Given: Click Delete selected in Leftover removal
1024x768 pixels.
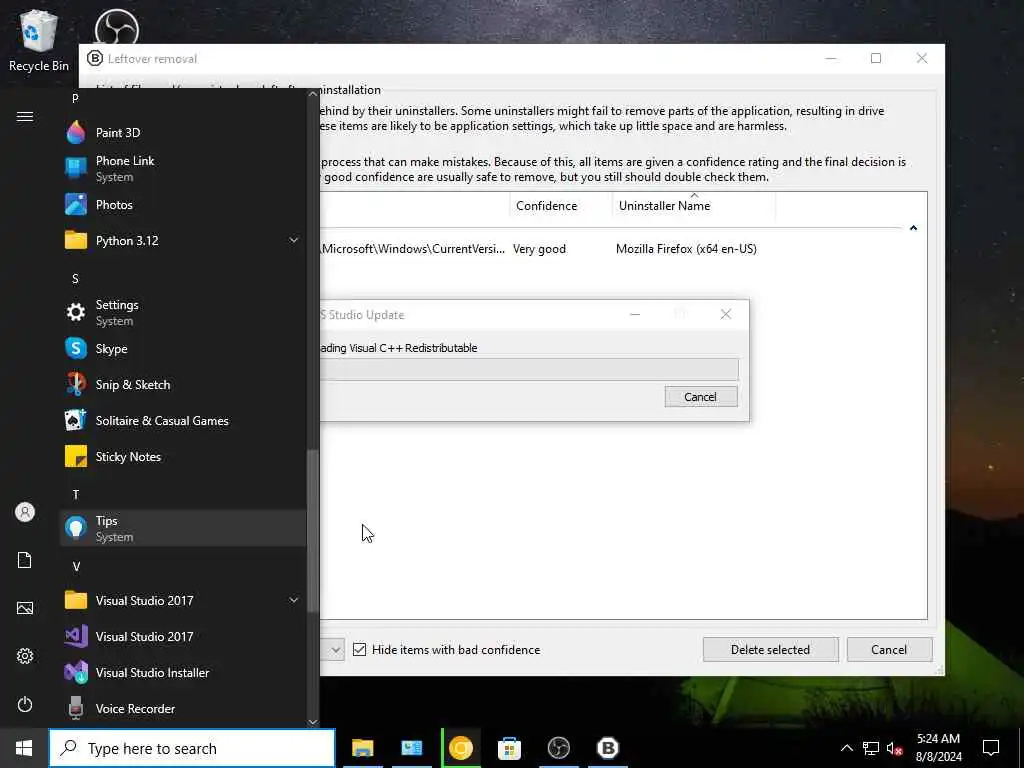Looking at the screenshot, I should (771, 649).
